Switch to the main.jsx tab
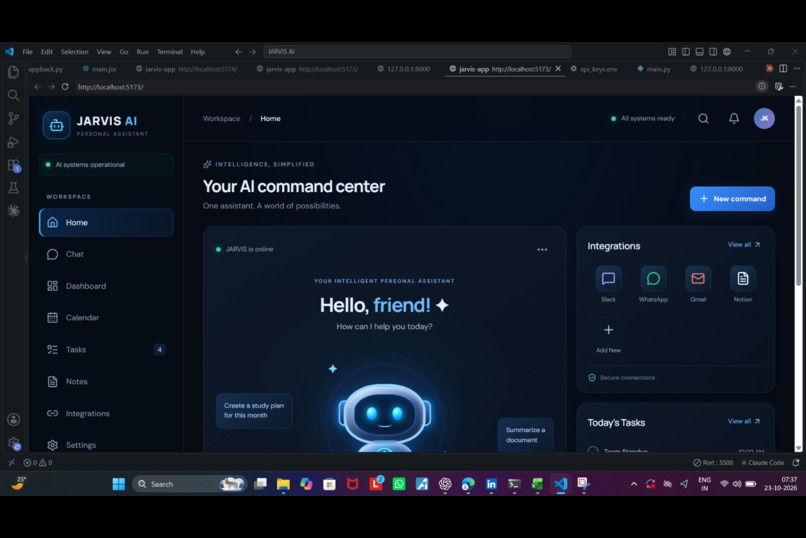The width and height of the screenshot is (806, 538). tap(100, 69)
